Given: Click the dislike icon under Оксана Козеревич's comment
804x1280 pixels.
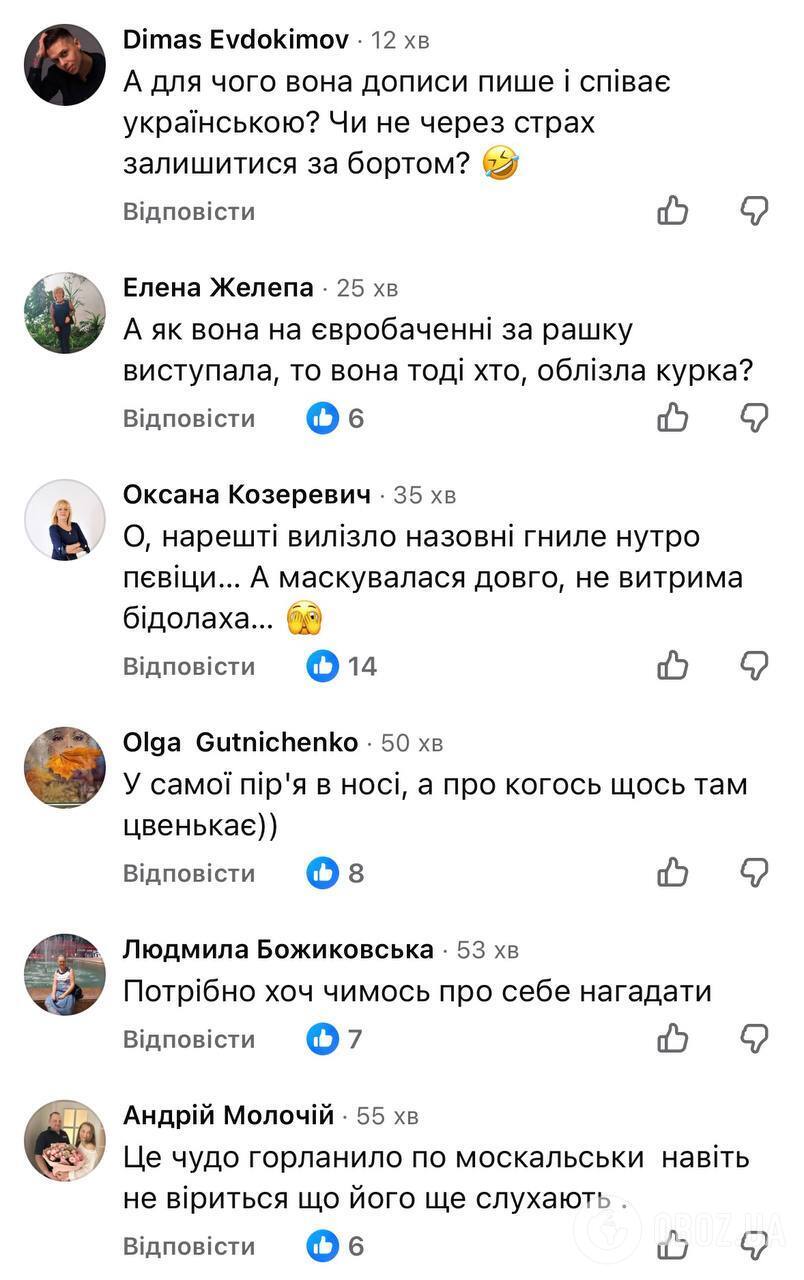Looking at the screenshot, I should pos(753,665).
